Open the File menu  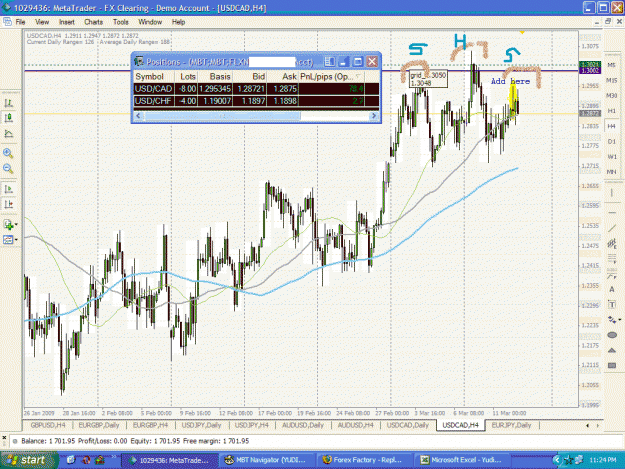pos(20,22)
